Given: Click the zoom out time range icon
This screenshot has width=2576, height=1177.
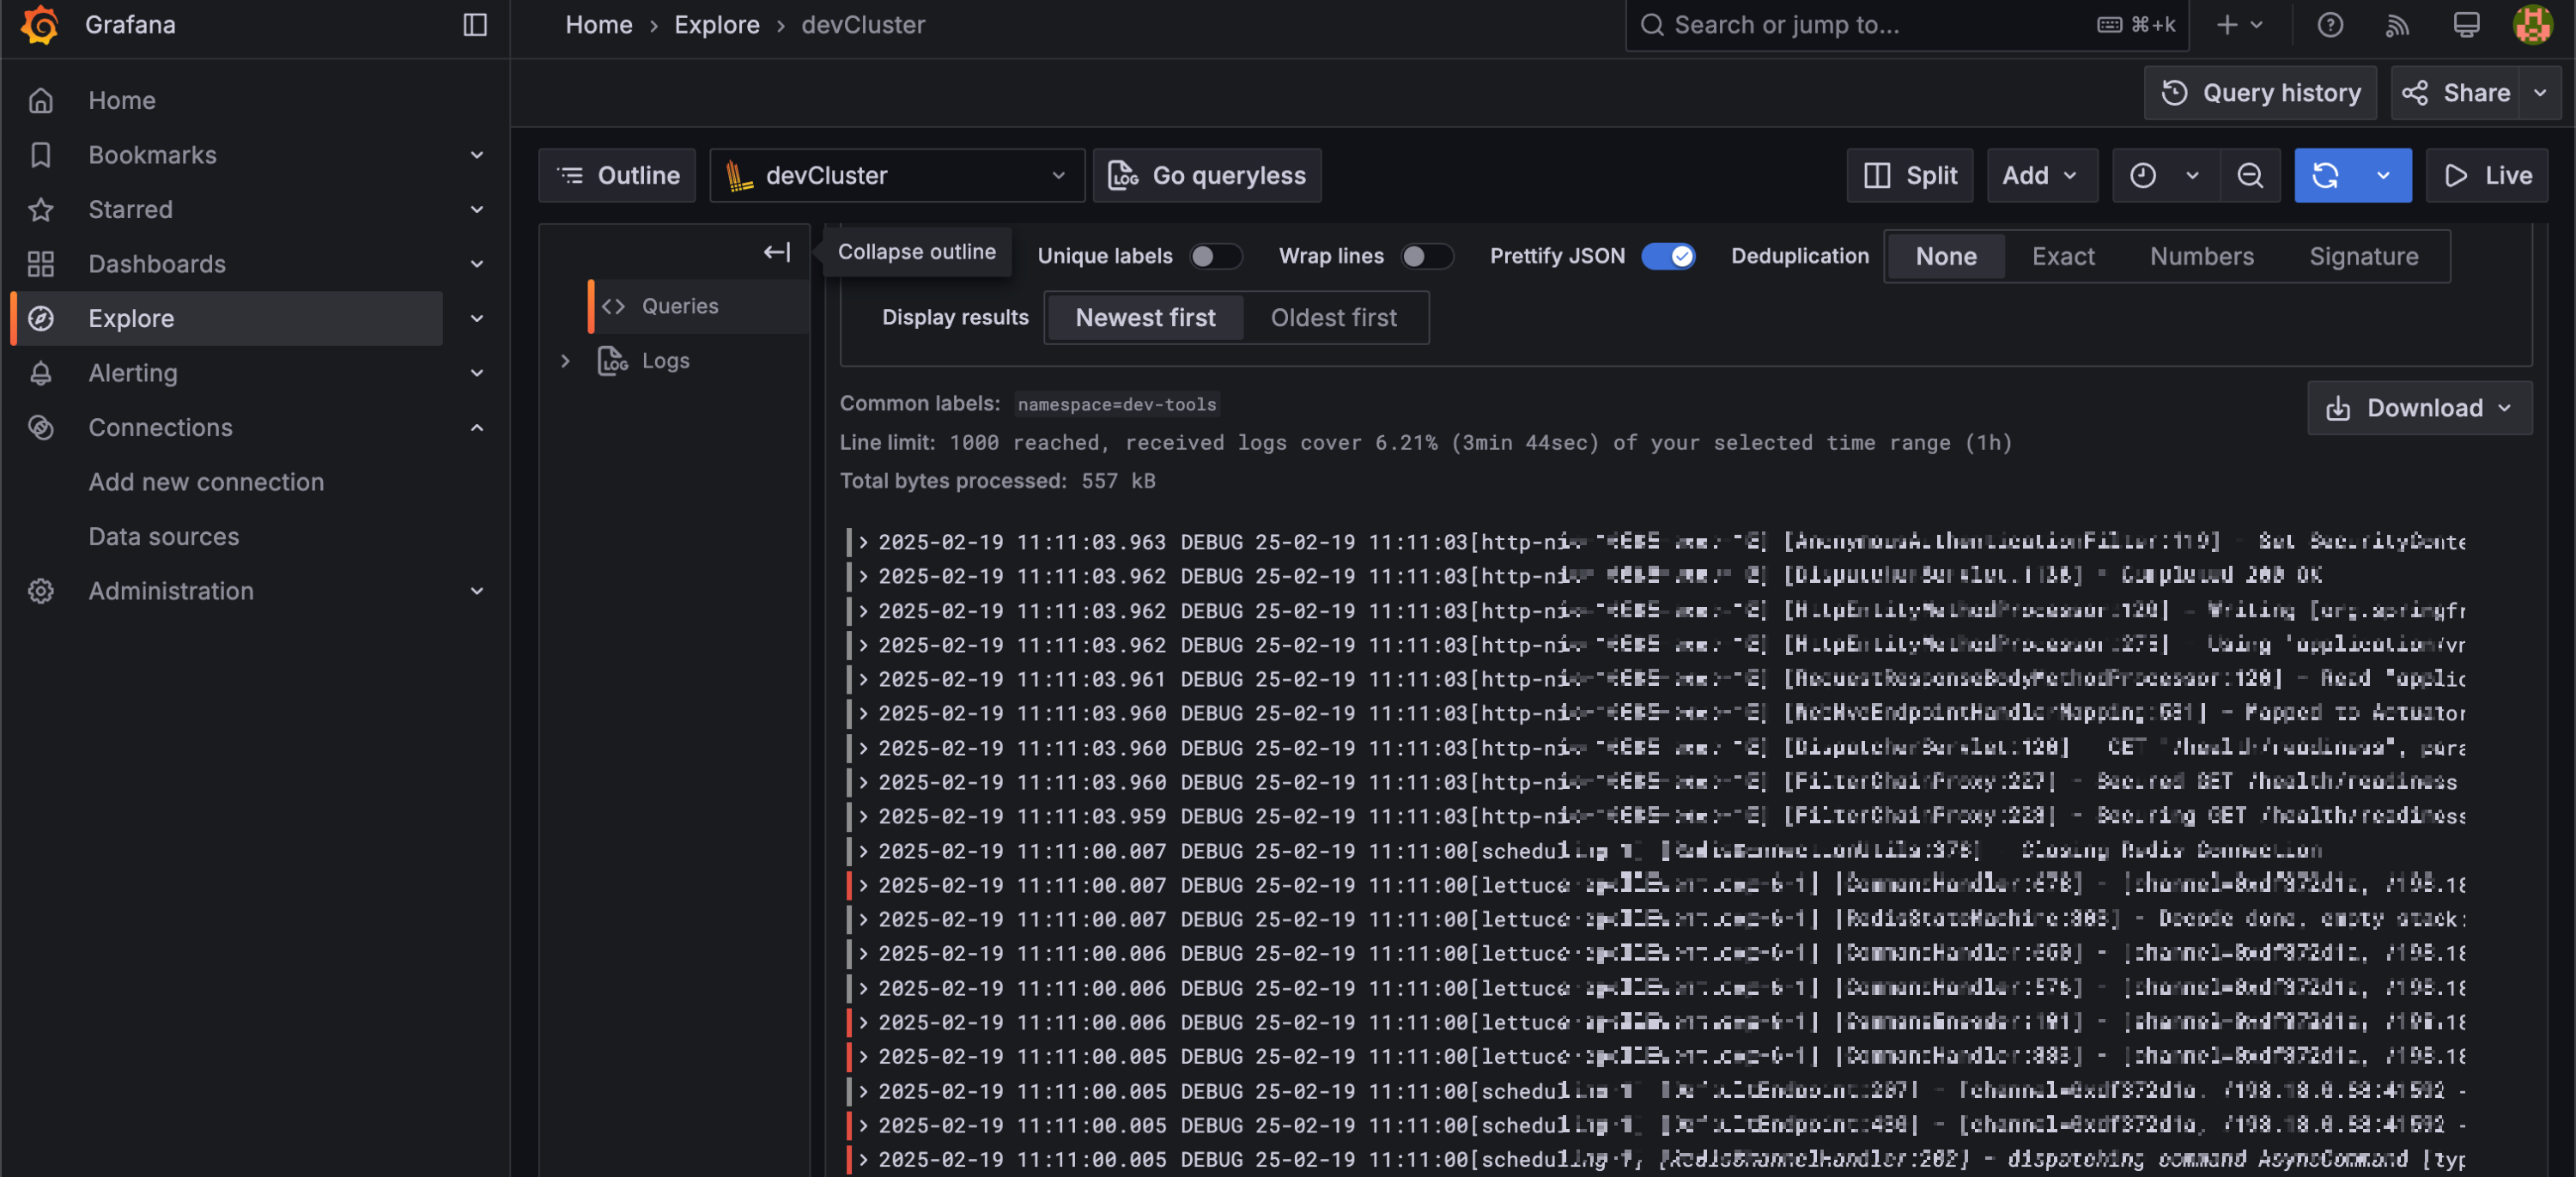Looking at the screenshot, I should [x=2250, y=175].
